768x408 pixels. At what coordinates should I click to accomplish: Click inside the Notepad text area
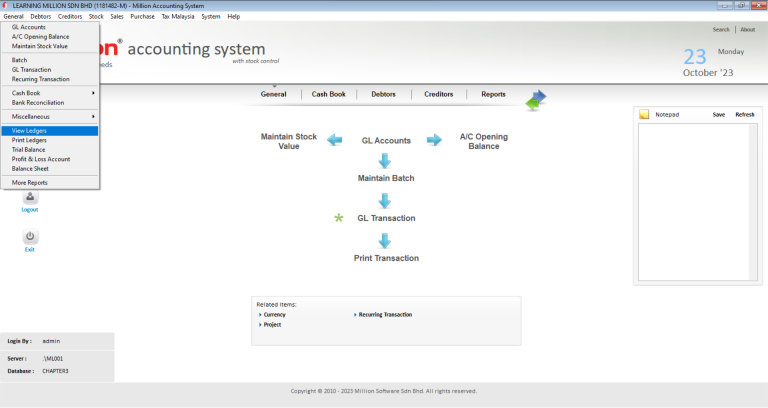click(694, 202)
